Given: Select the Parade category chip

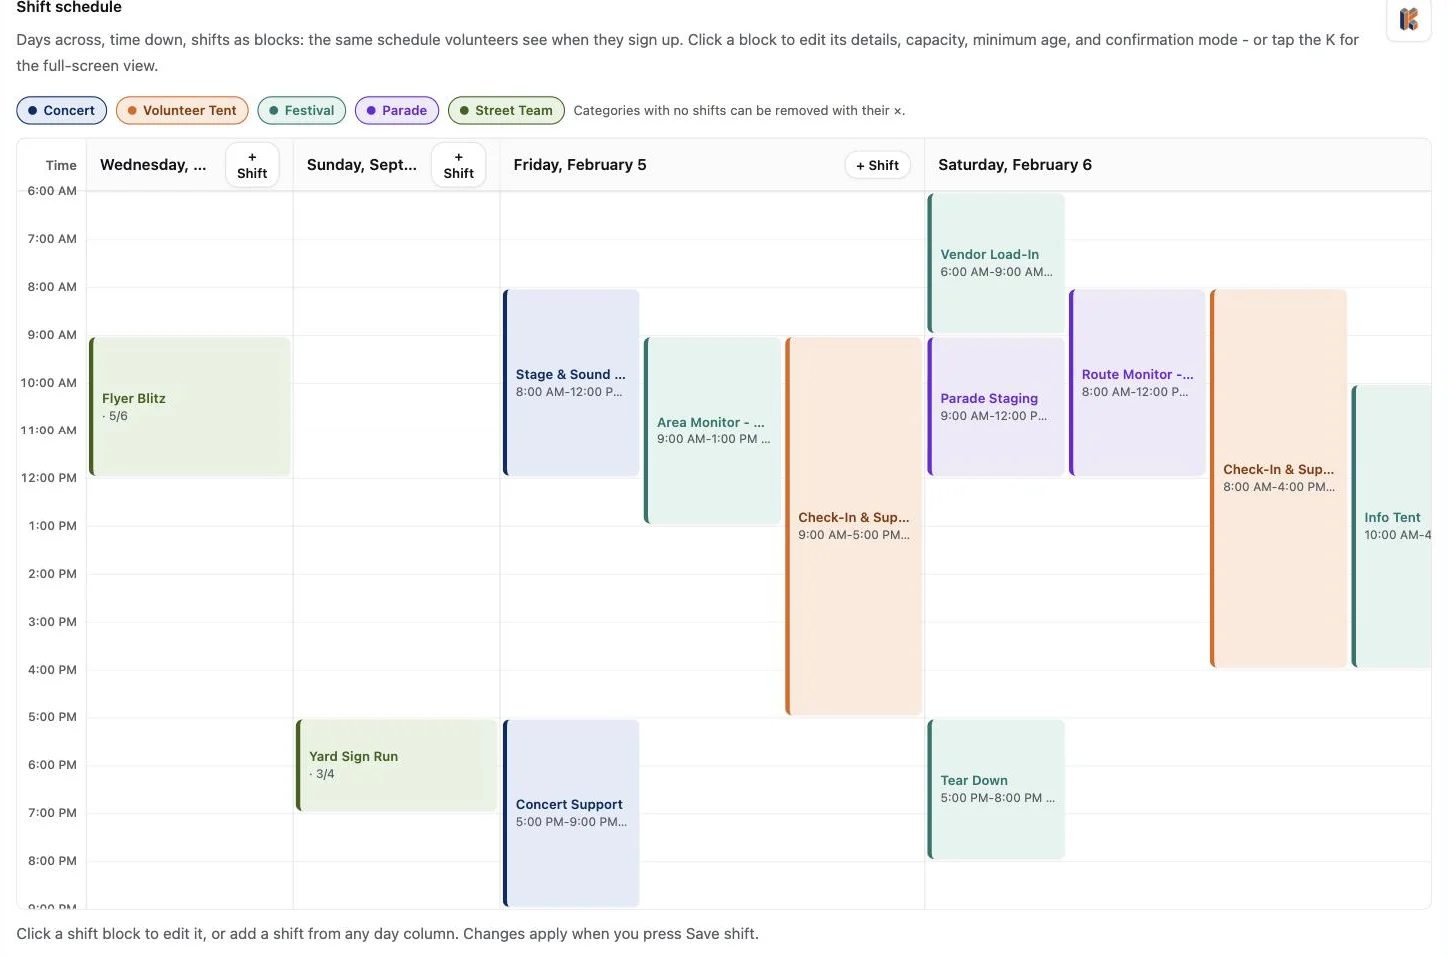Looking at the screenshot, I should 397,110.
